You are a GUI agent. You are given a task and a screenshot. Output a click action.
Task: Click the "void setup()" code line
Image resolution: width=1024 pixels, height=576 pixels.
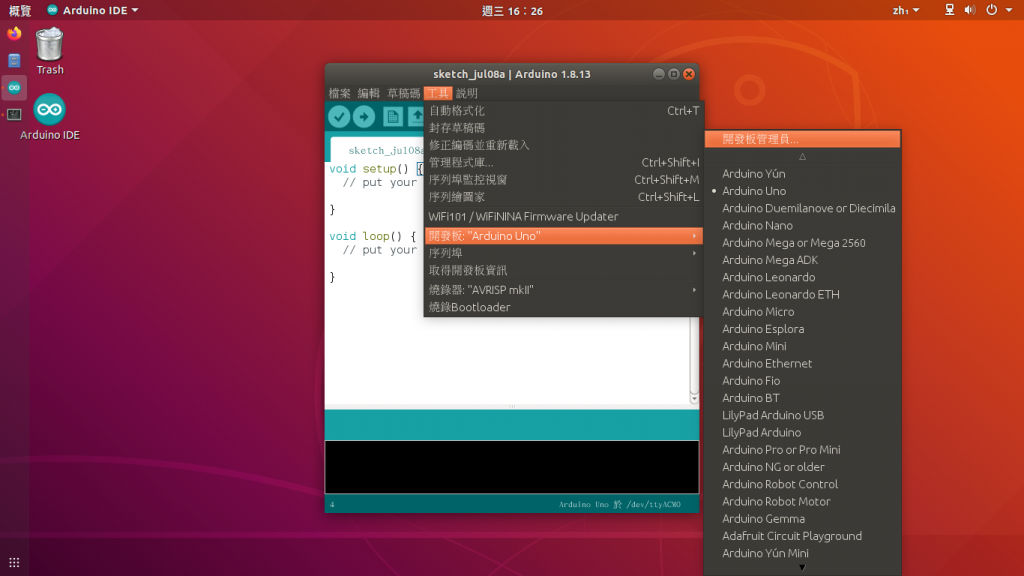click(x=377, y=168)
